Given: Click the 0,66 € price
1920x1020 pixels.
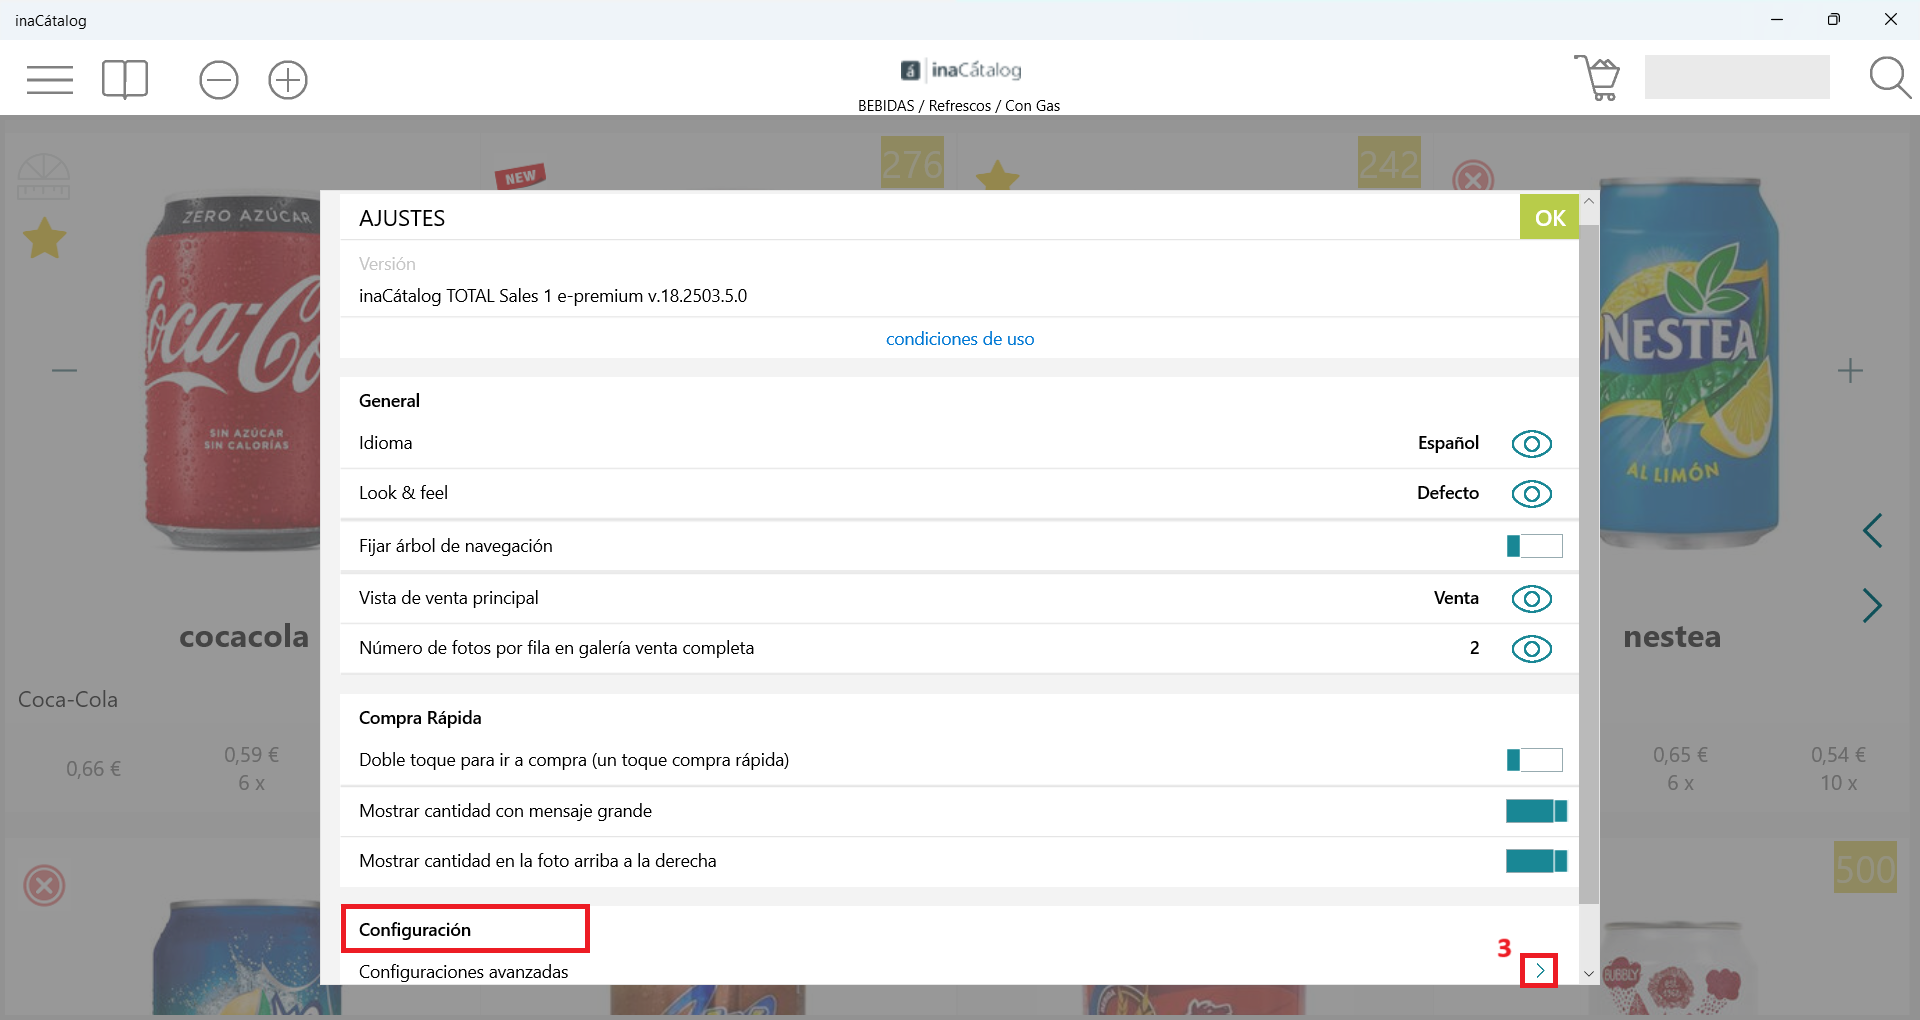Looking at the screenshot, I should (93, 769).
